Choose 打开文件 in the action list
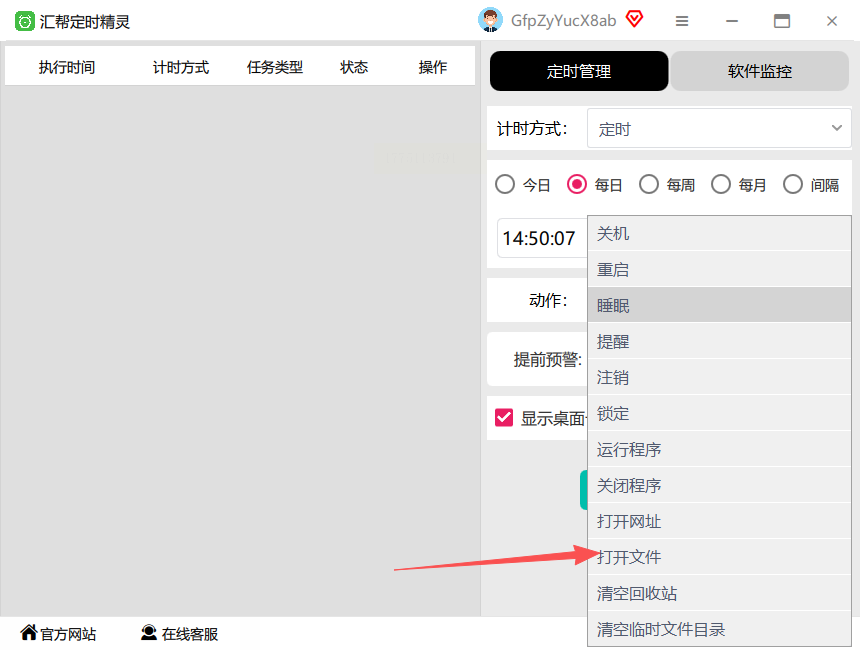 click(719, 557)
